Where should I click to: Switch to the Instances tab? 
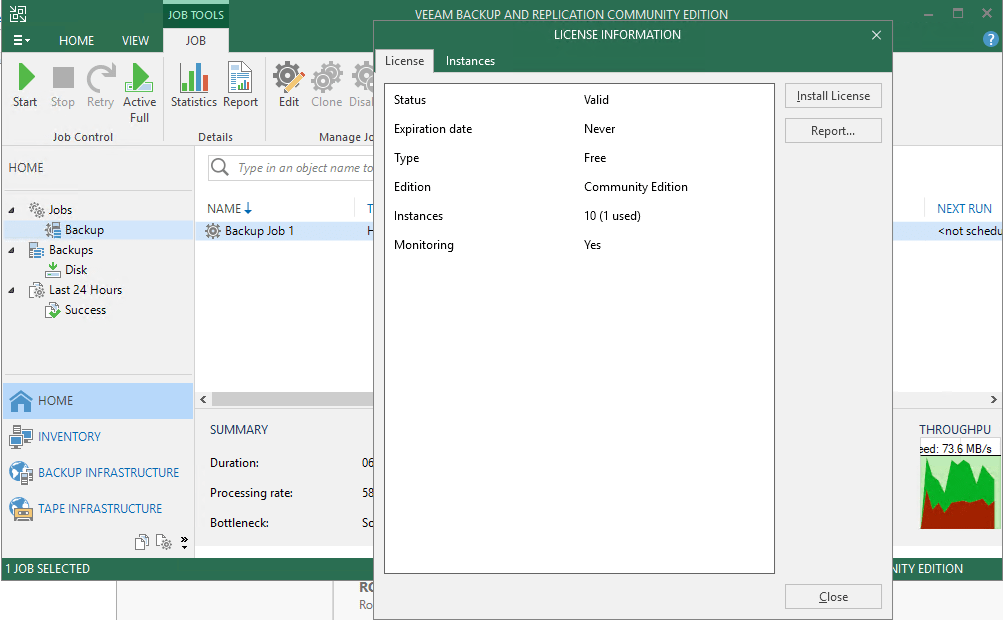pos(470,61)
